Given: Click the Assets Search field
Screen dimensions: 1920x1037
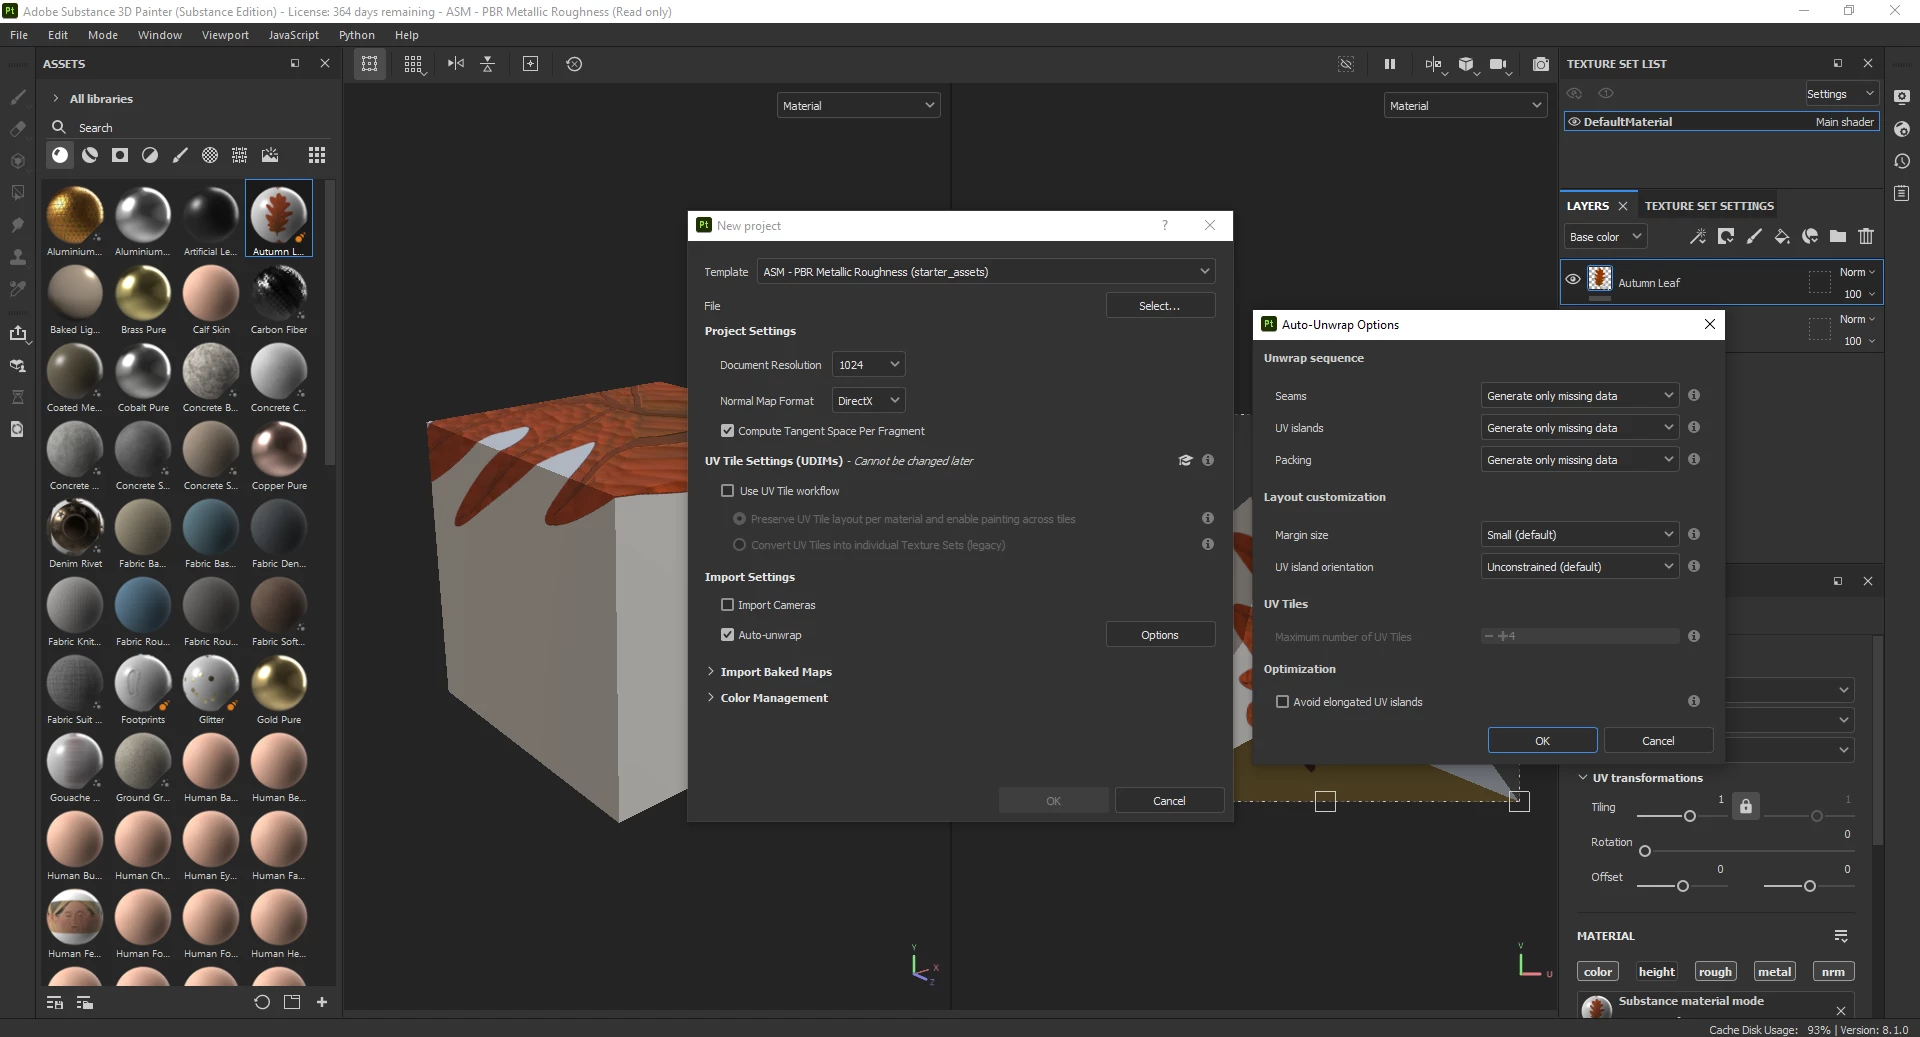Looking at the screenshot, I should click(190, 128).
